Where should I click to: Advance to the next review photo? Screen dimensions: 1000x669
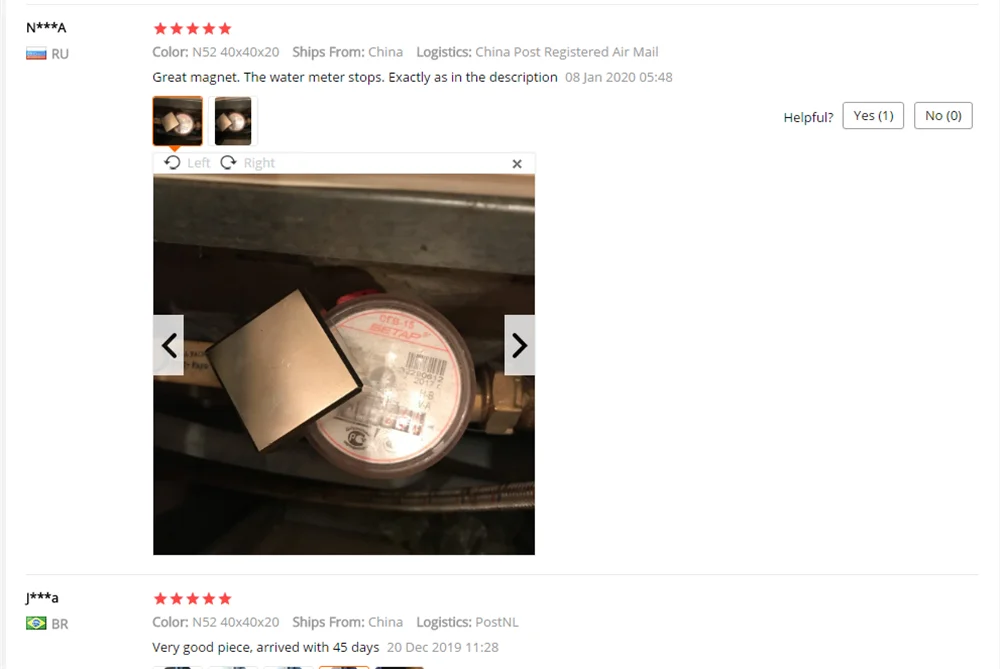[519, 345]
